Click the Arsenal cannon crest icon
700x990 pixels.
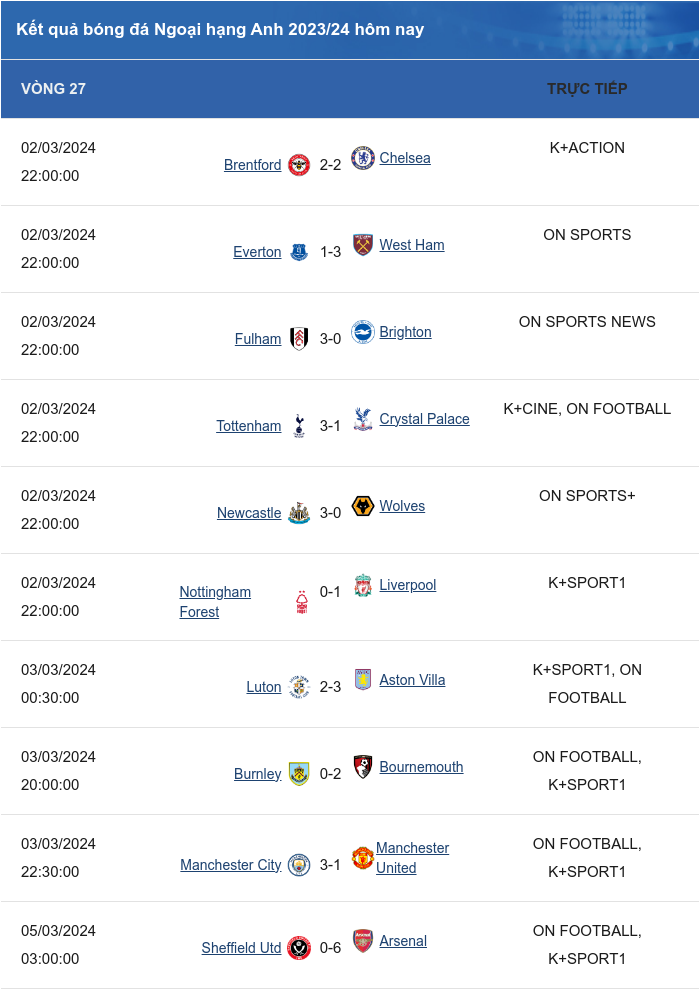pos(363,941)
